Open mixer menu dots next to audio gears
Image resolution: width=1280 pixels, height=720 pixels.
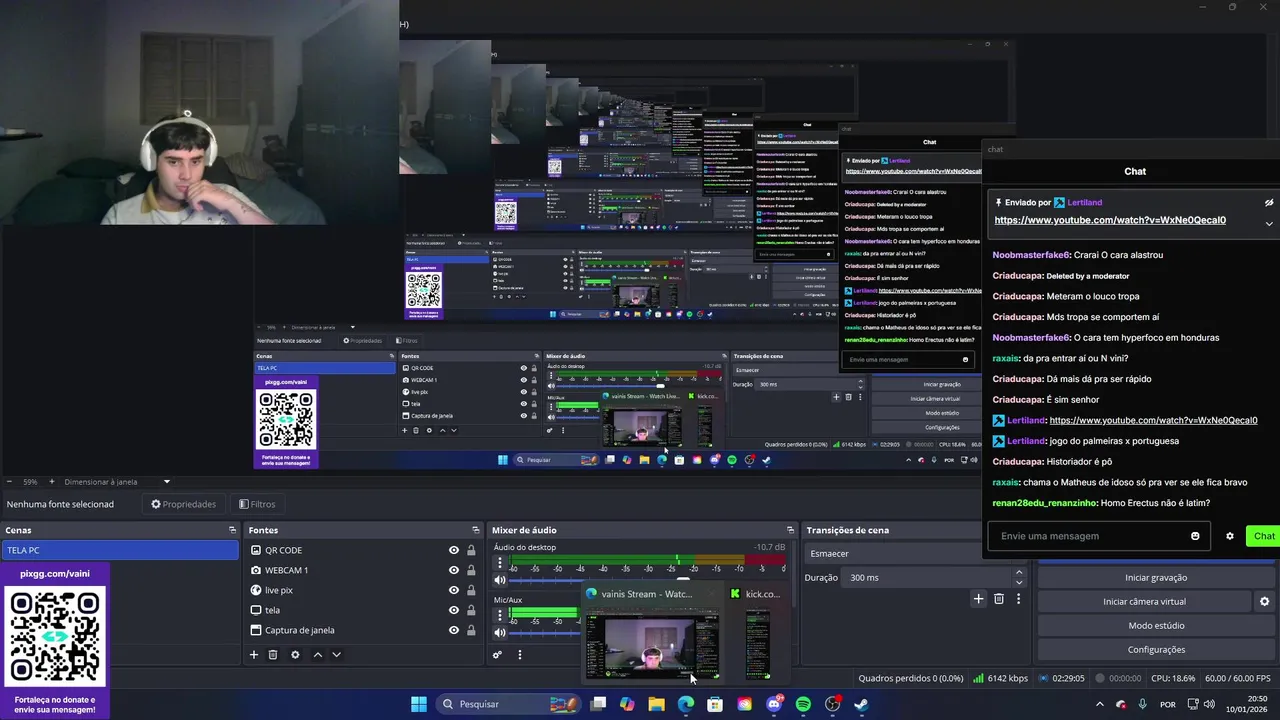click(519, 655)
